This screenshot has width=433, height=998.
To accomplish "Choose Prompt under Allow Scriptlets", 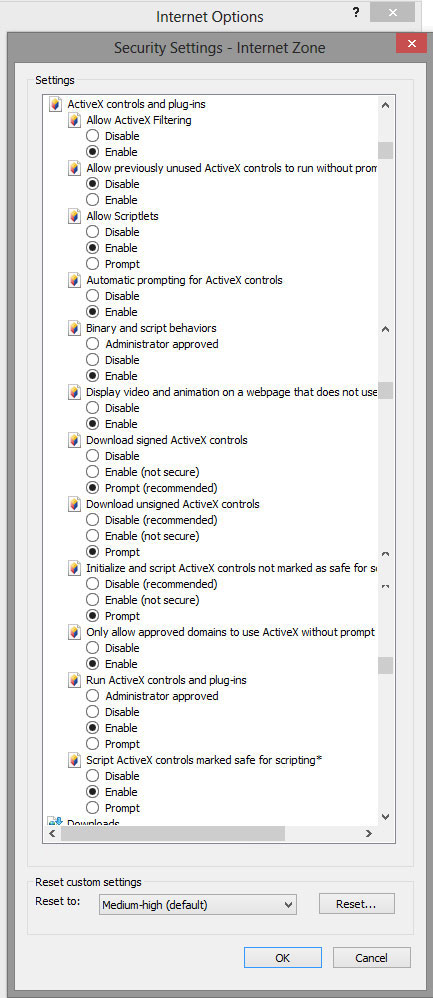I will [93, 264].
